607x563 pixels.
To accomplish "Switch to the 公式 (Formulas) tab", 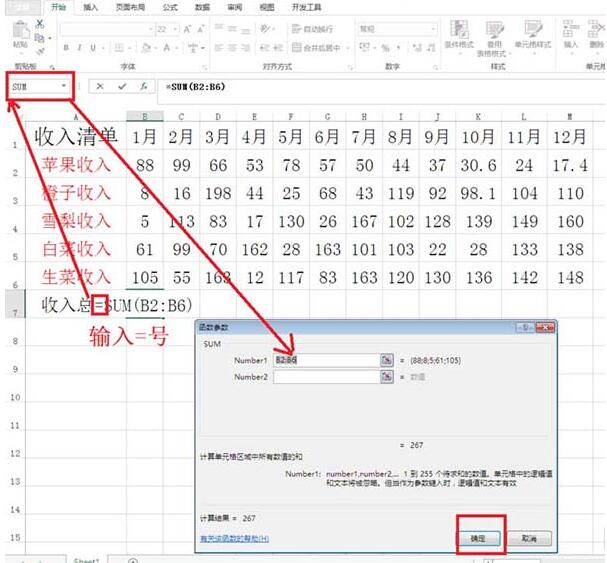I will pos(170,7).
